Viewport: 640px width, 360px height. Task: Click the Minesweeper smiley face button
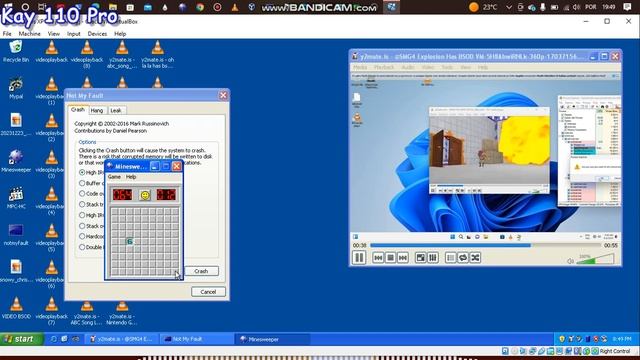tap(145, 195)
